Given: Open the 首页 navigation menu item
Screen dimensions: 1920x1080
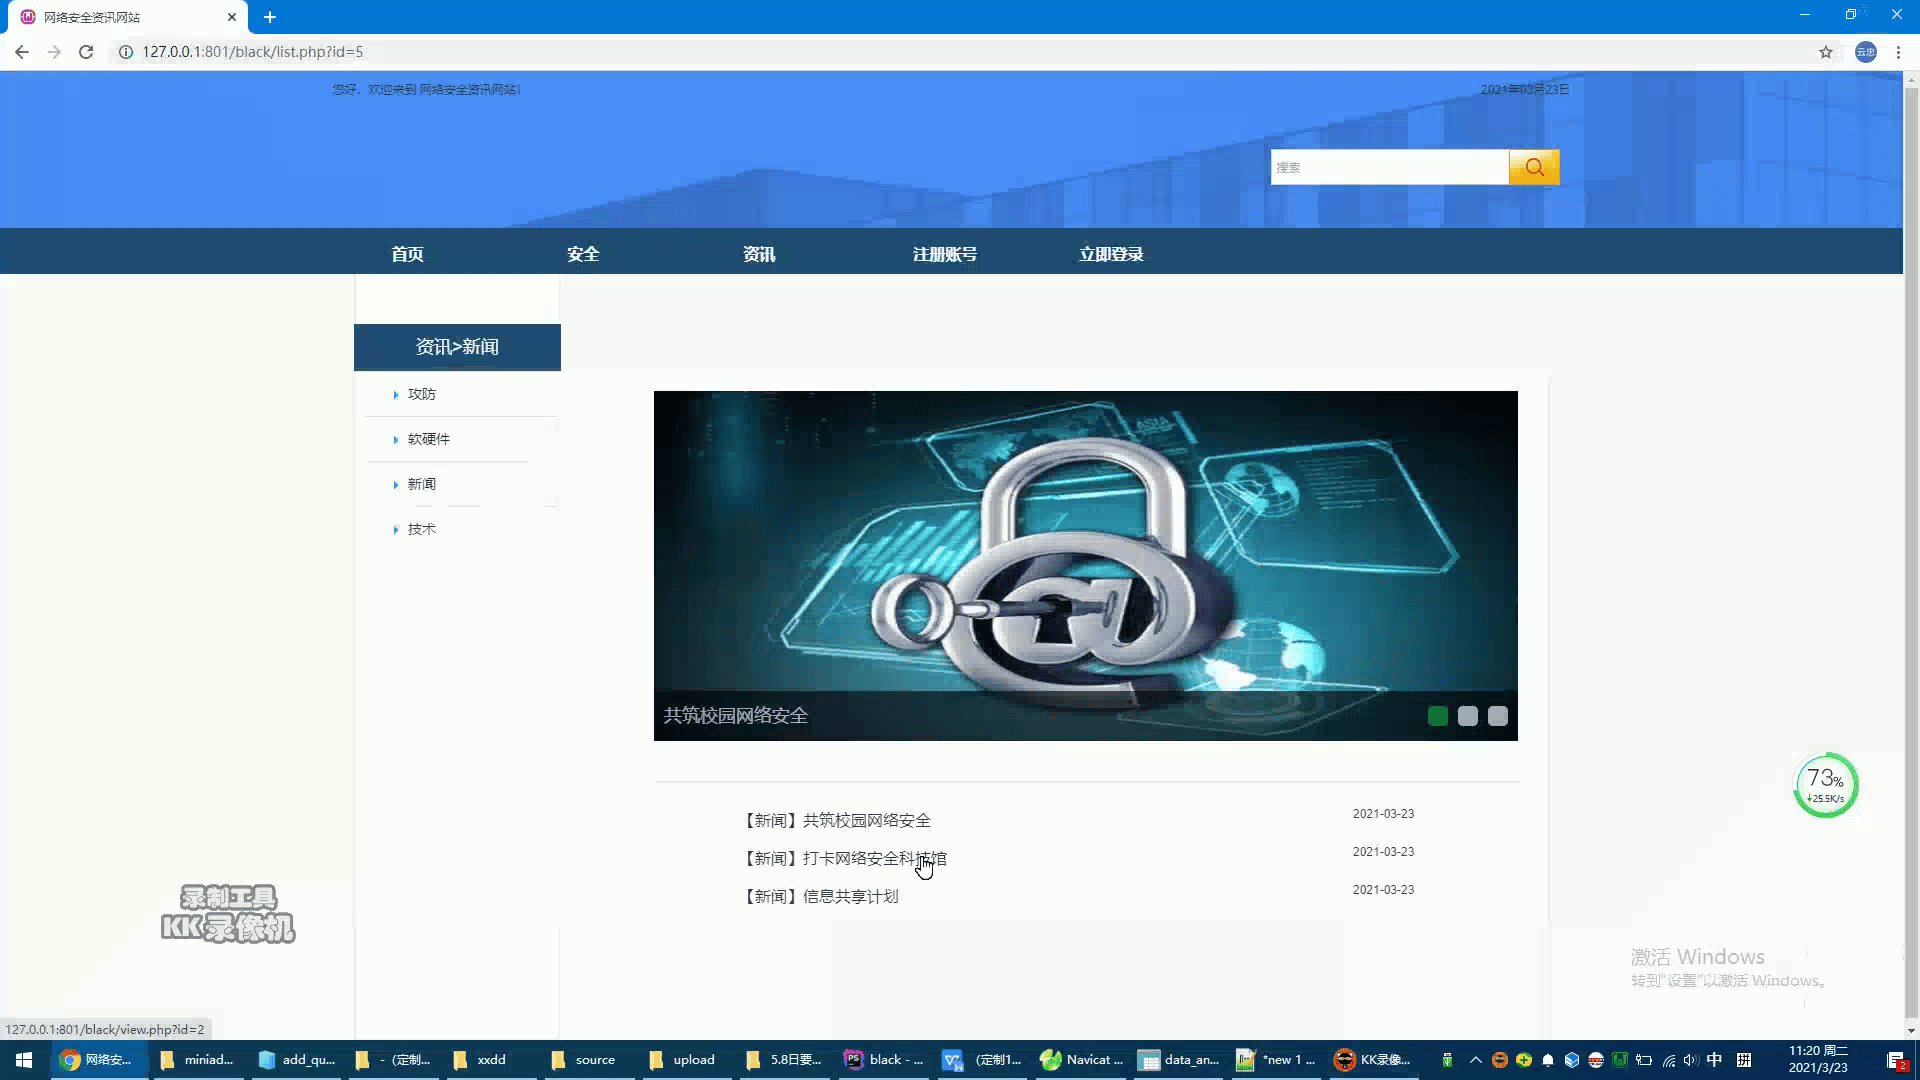Looking at the screenshot, I should pos(407,254).
